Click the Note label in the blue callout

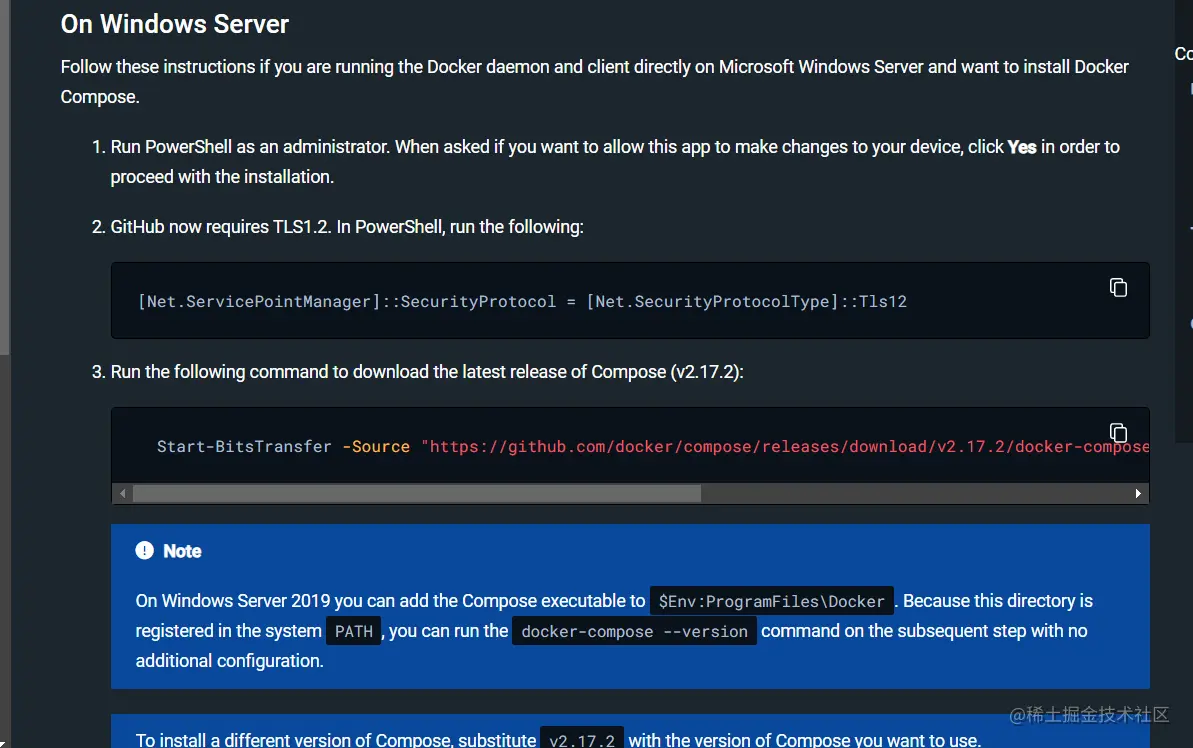(x=183, y=551)
